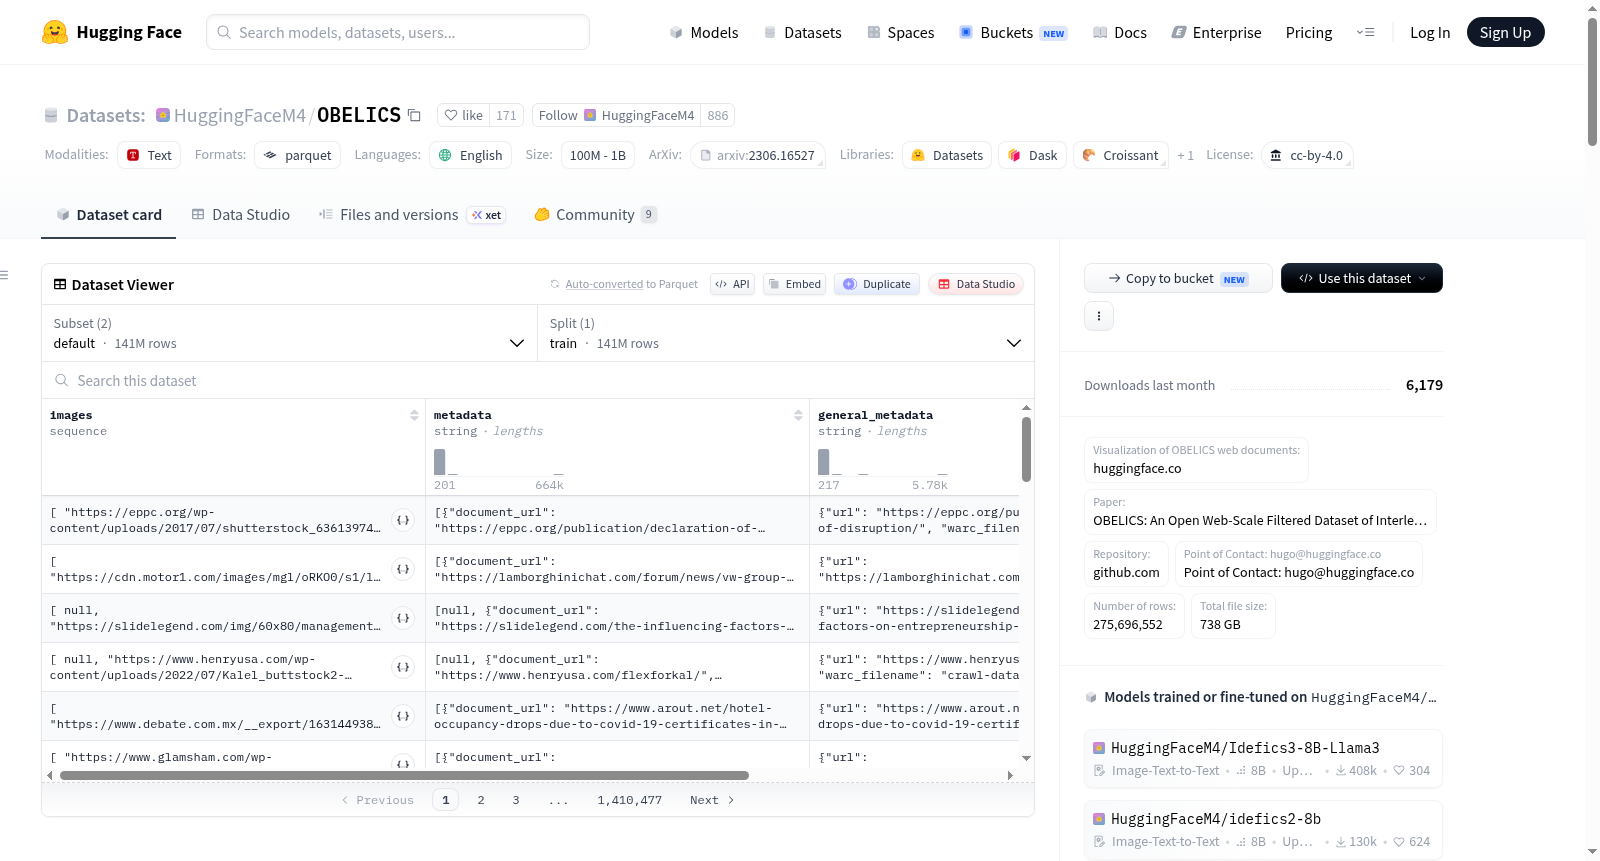This screenshot has width=1600, height=861.
Task: Go to Next page of rows
Action: (712, 800)
